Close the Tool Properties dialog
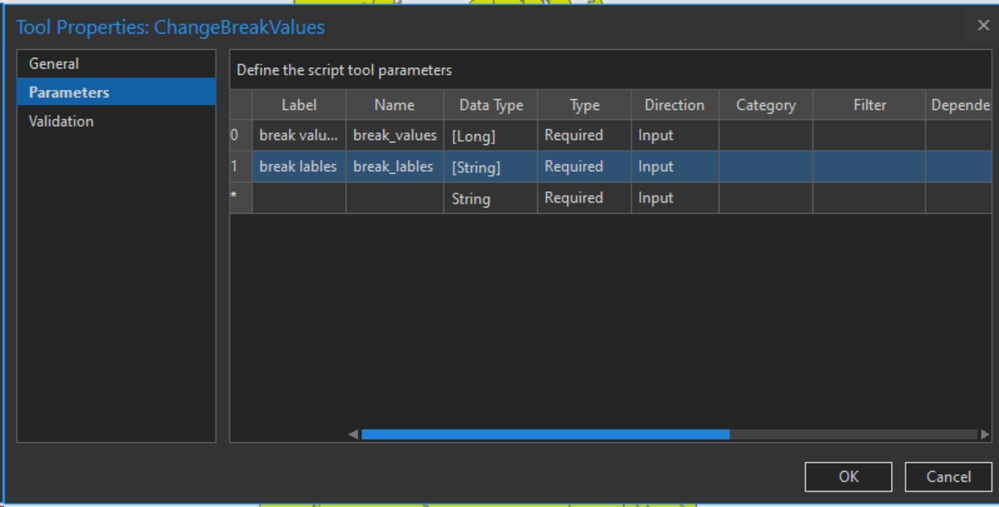999x507 pixels. 982,26
